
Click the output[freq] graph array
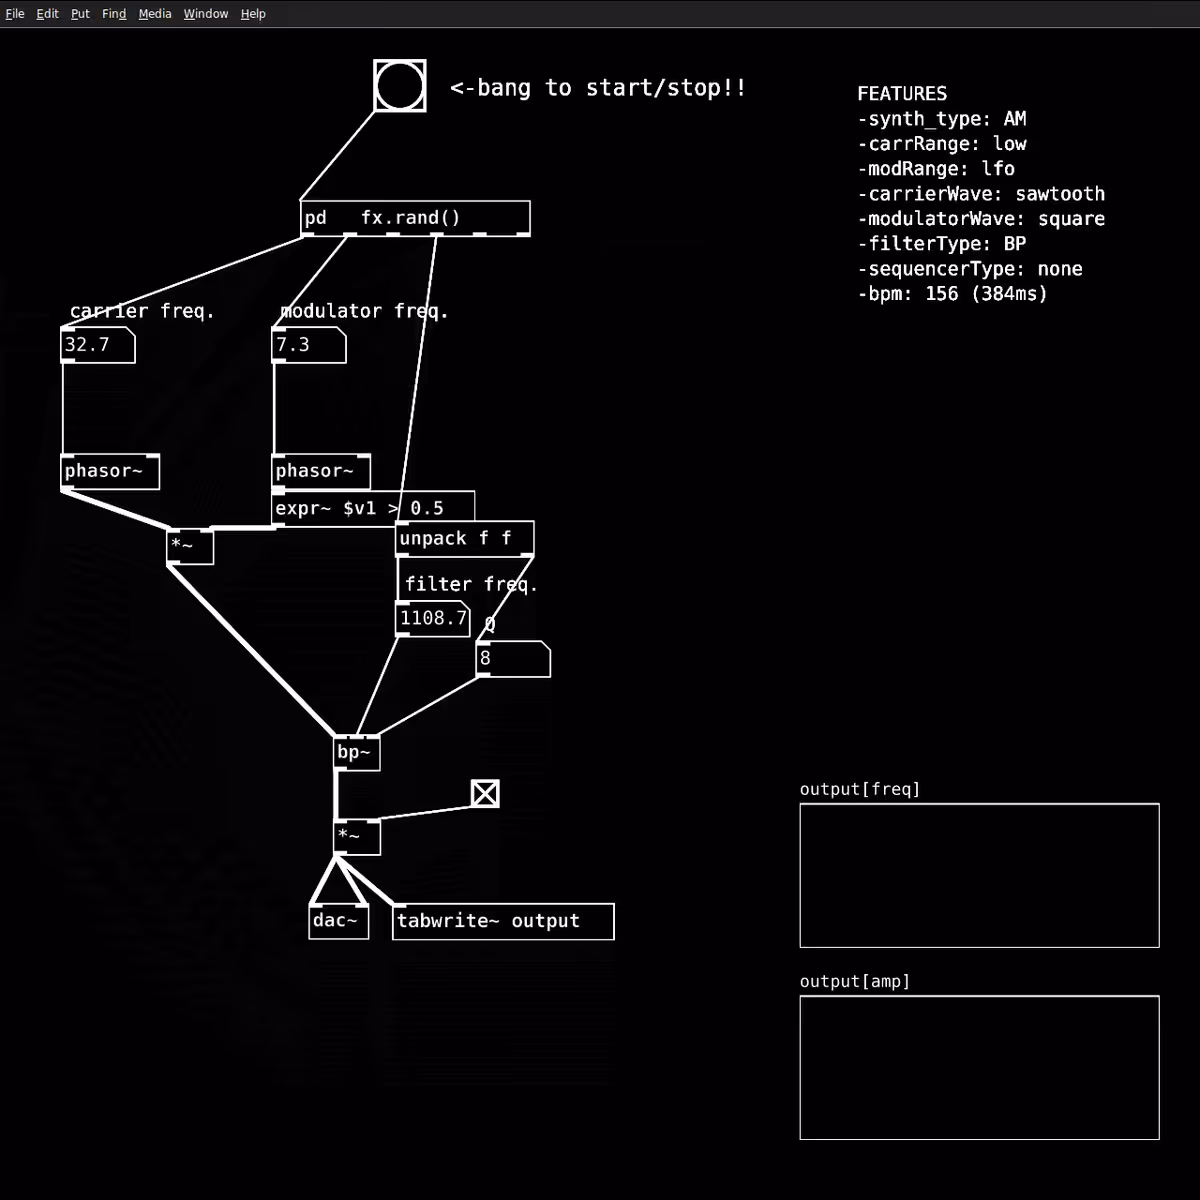coord(980,875)
